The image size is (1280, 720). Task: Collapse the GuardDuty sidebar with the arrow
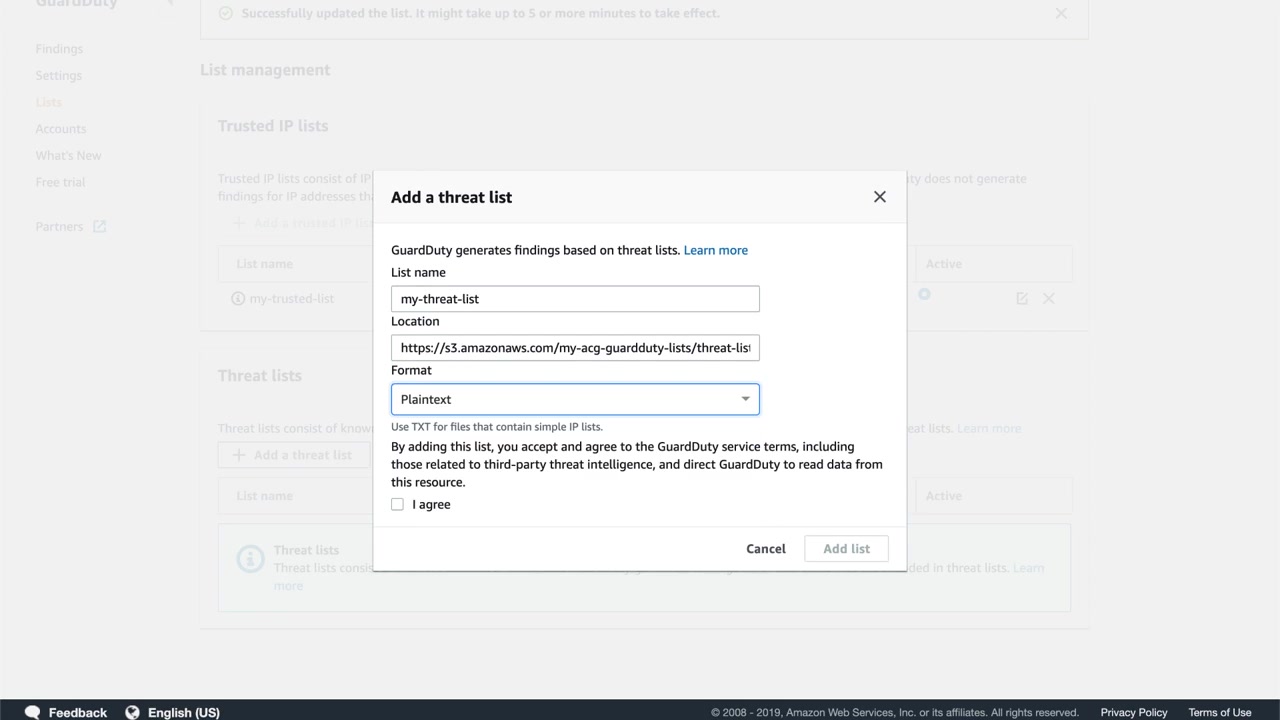[170, 3]
